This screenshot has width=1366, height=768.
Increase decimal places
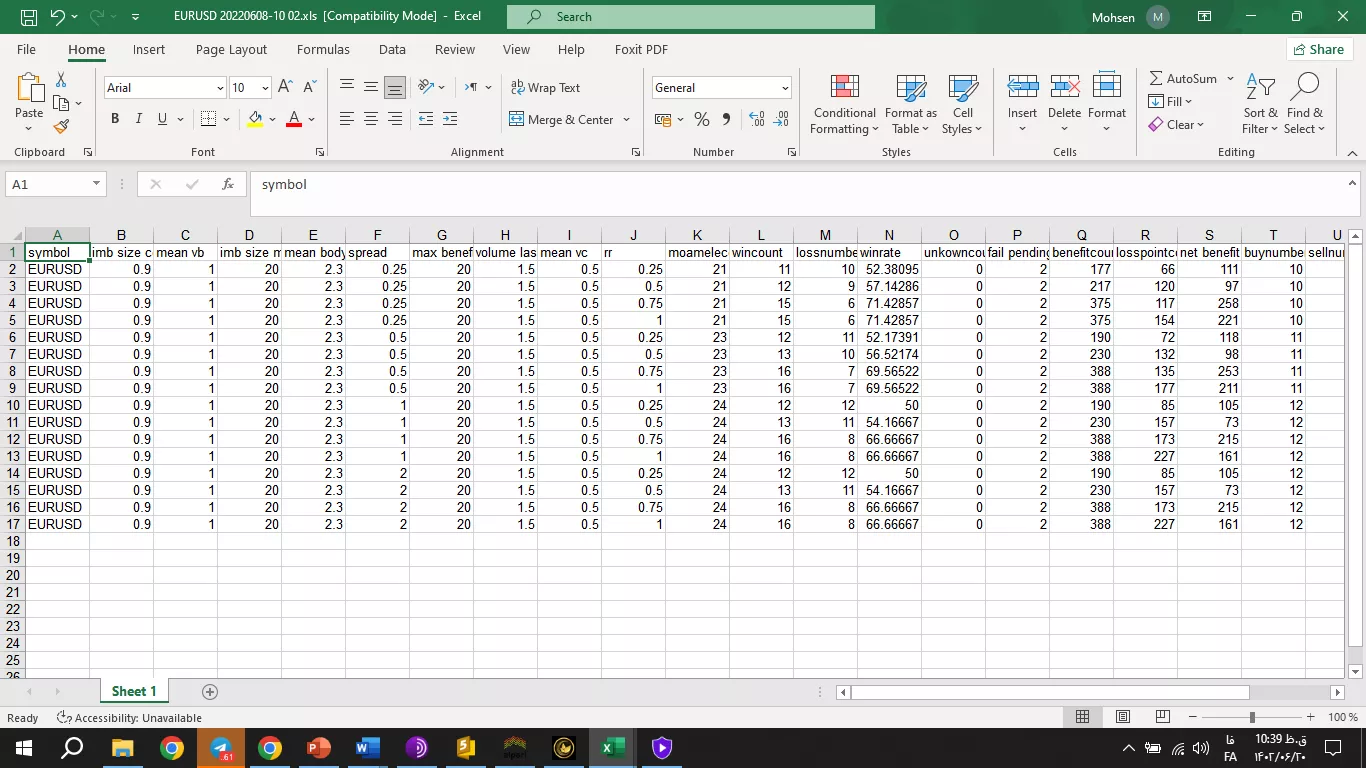pos(756,119)
